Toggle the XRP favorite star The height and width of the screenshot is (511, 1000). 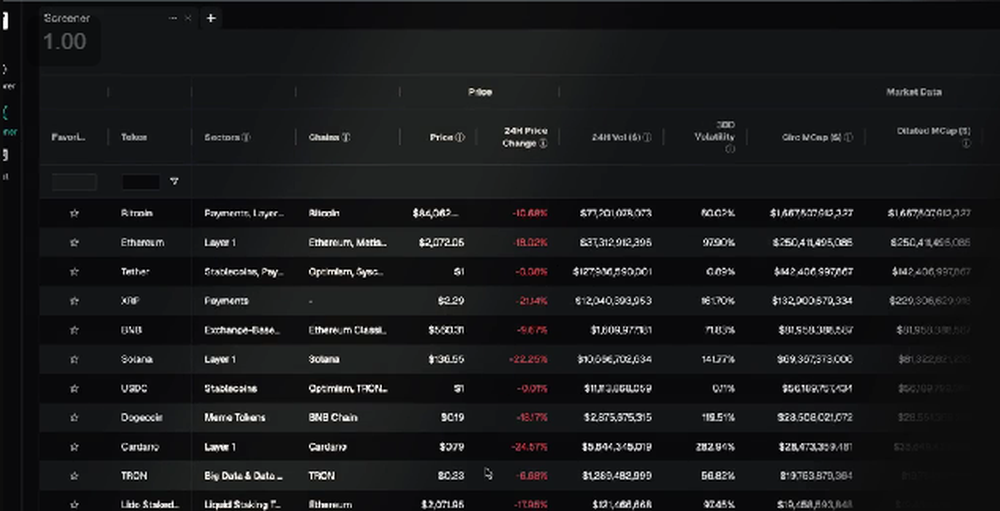click(74, 300)
